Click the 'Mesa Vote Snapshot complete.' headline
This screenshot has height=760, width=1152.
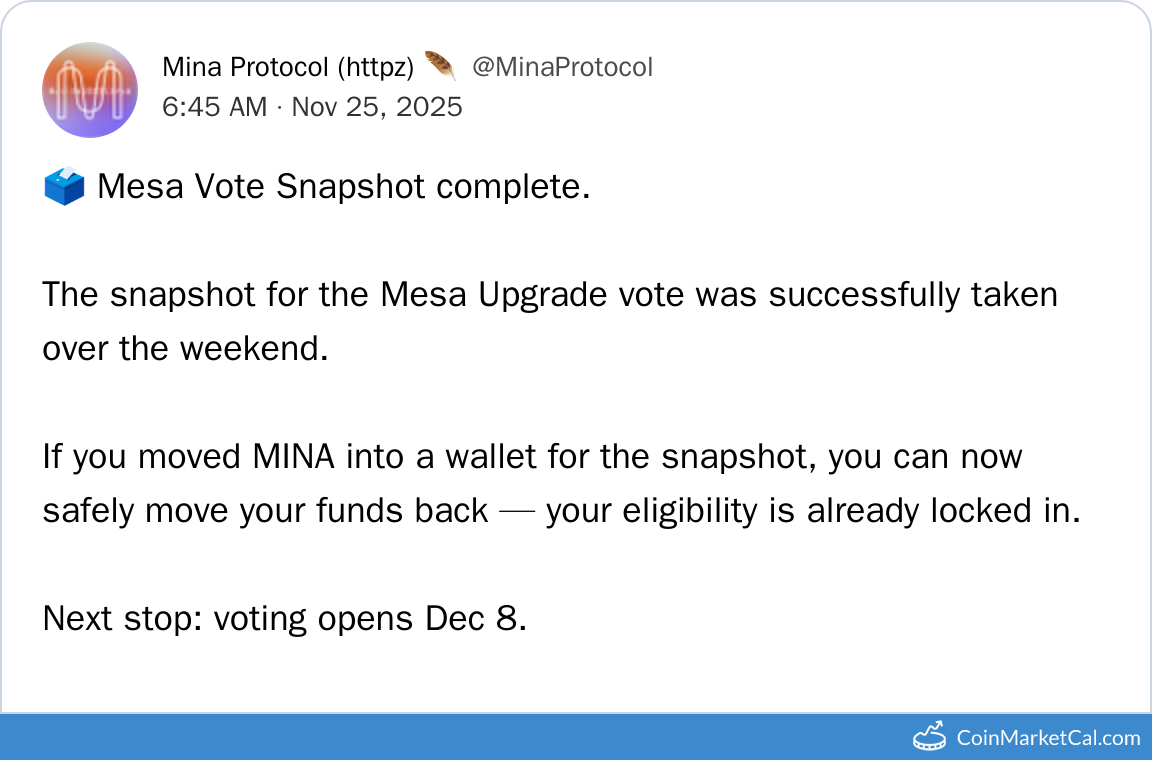(x=343, y=187)
